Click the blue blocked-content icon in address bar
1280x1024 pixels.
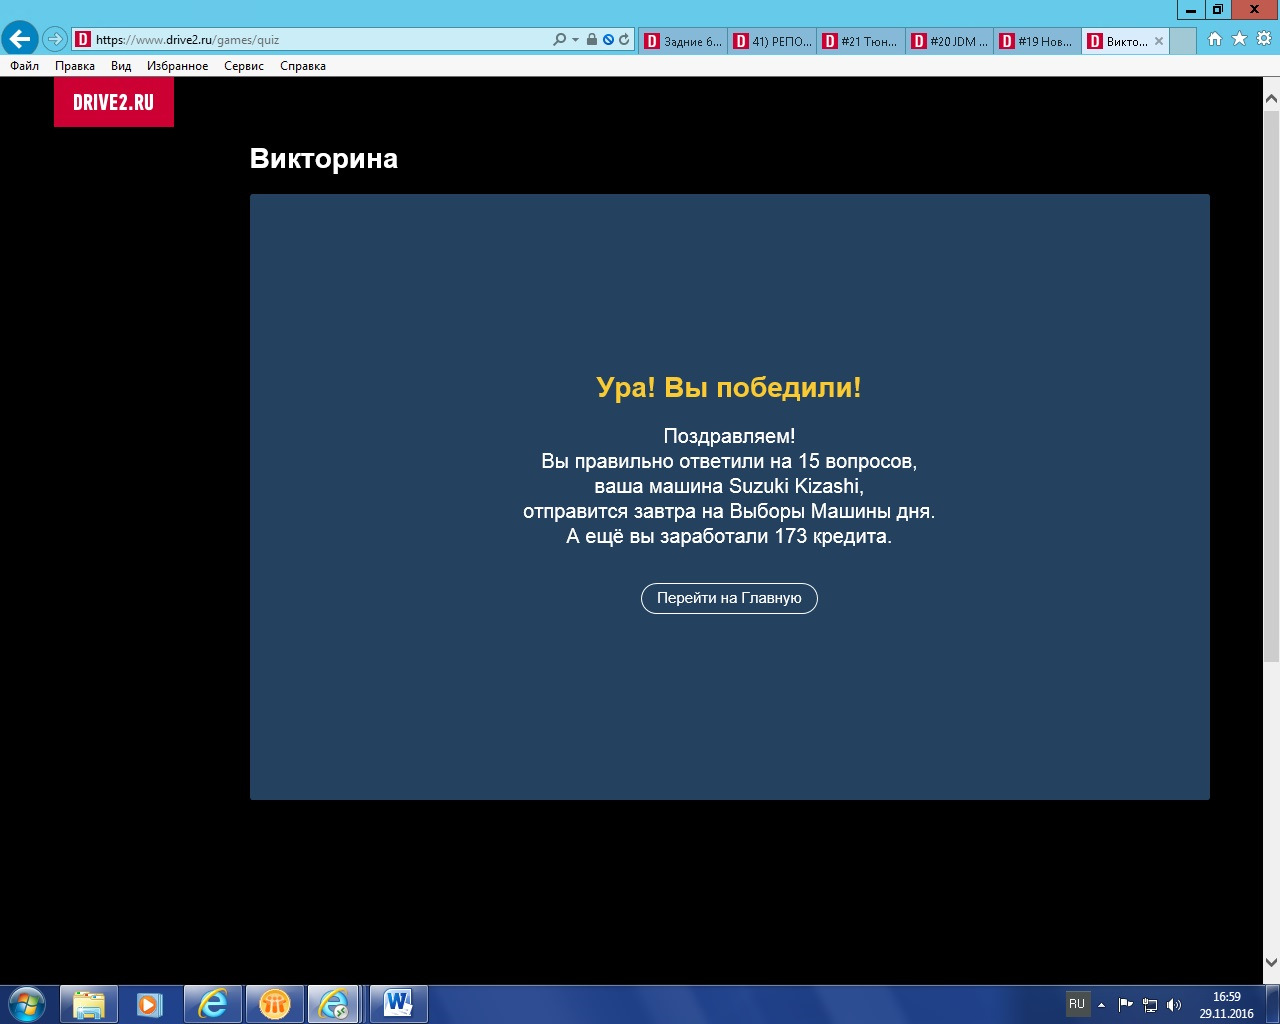(x=608, y=40)
